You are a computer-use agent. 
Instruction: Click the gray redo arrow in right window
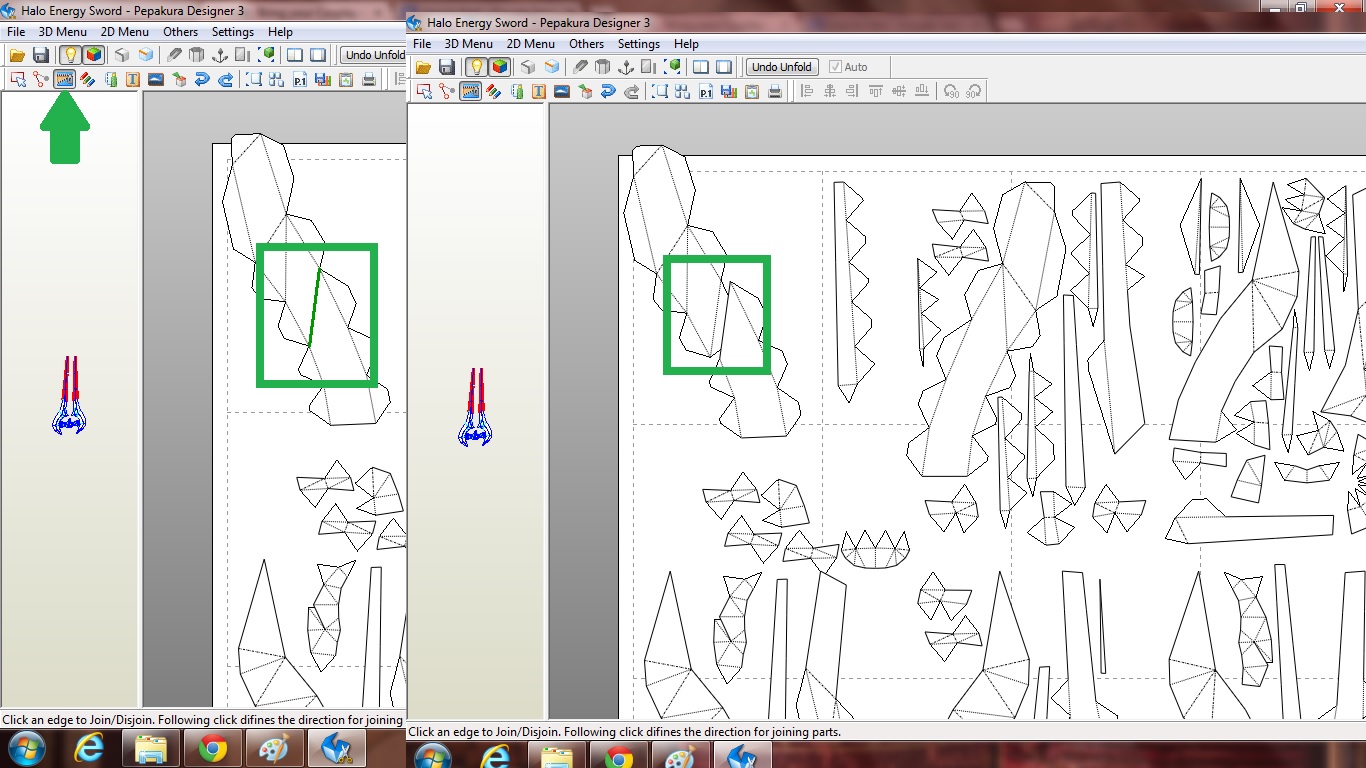pyautogui.click(x=631, y=92)
